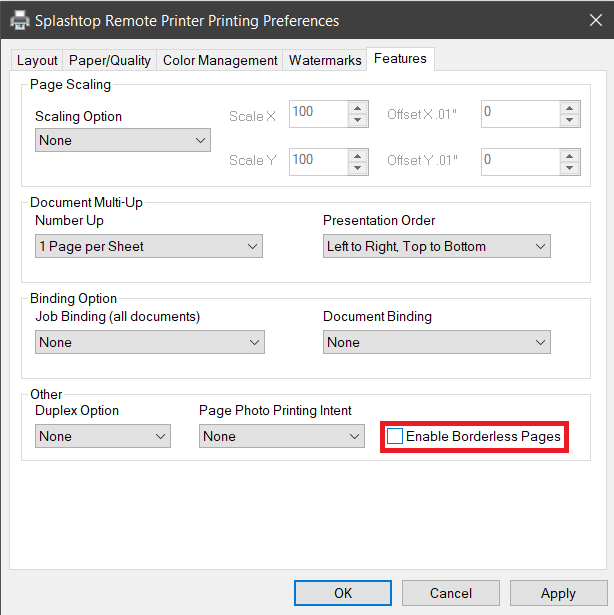Click the Offset X input field
Viewport: 614px width, 615px height.
[518, 114]
